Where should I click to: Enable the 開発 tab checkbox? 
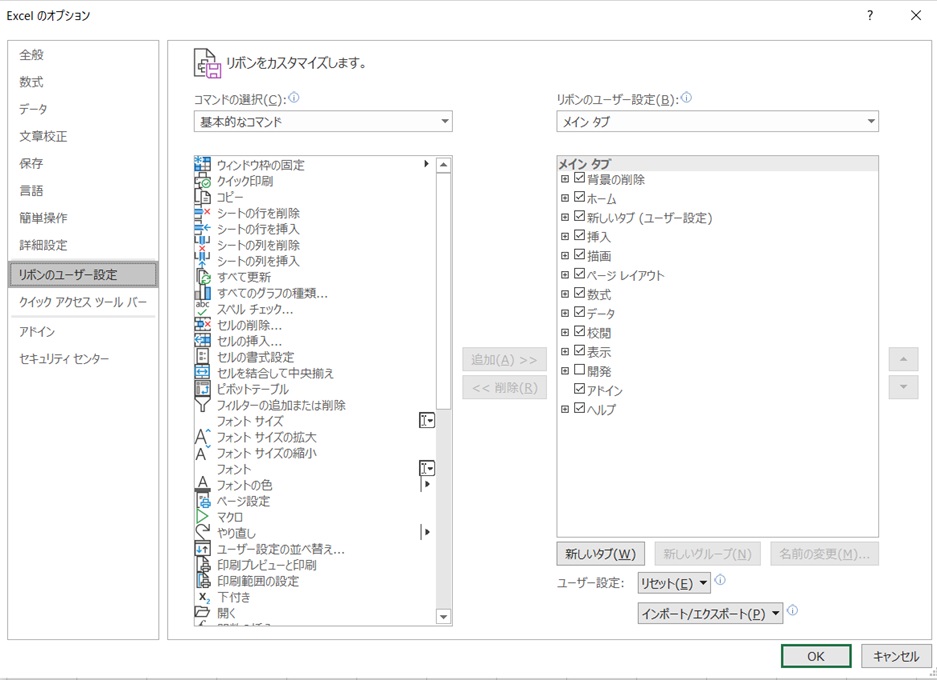580,370
